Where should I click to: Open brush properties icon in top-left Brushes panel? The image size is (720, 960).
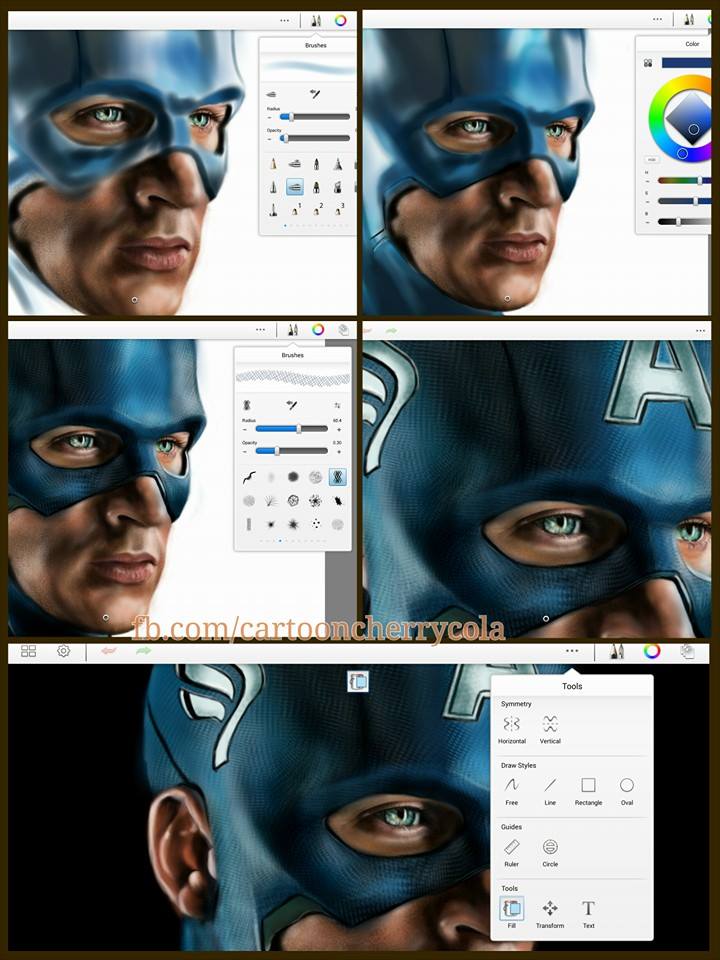[x=272, y=94]
